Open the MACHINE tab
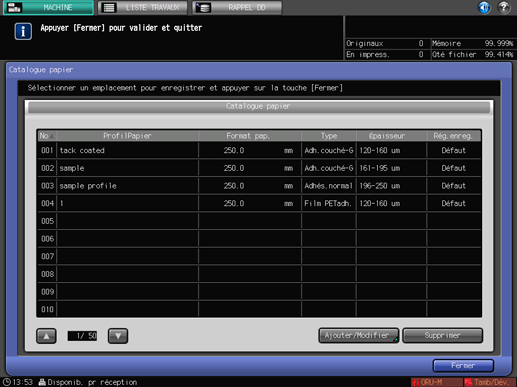Viewport: 517px width, 387px height. [48, 7]
